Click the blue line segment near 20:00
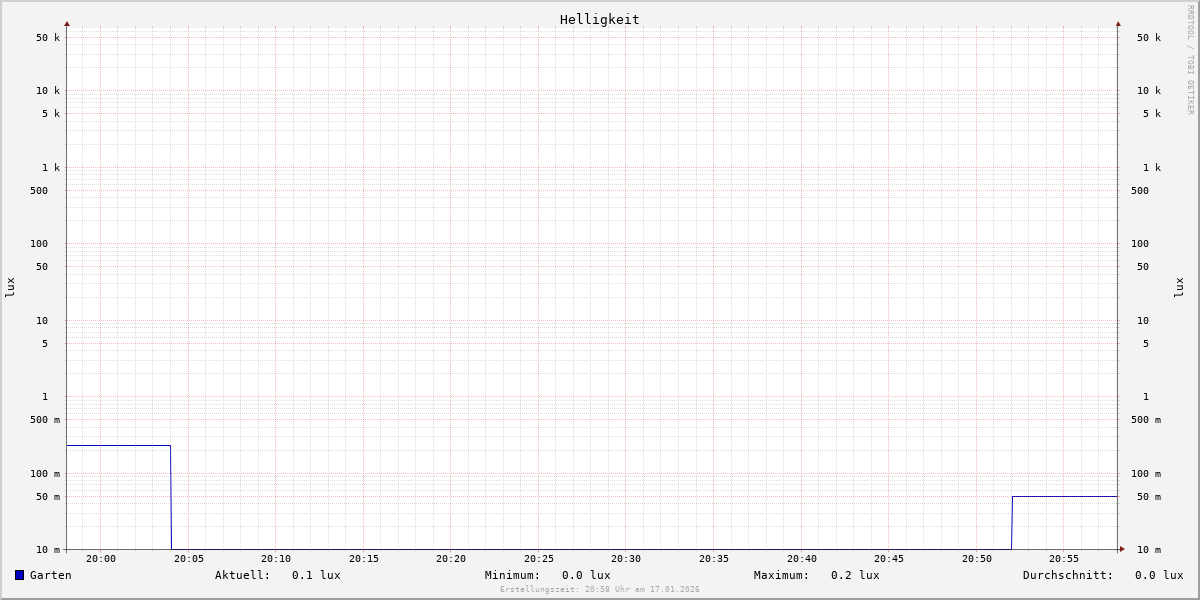 pyautogui.click(x=118, y=445)
